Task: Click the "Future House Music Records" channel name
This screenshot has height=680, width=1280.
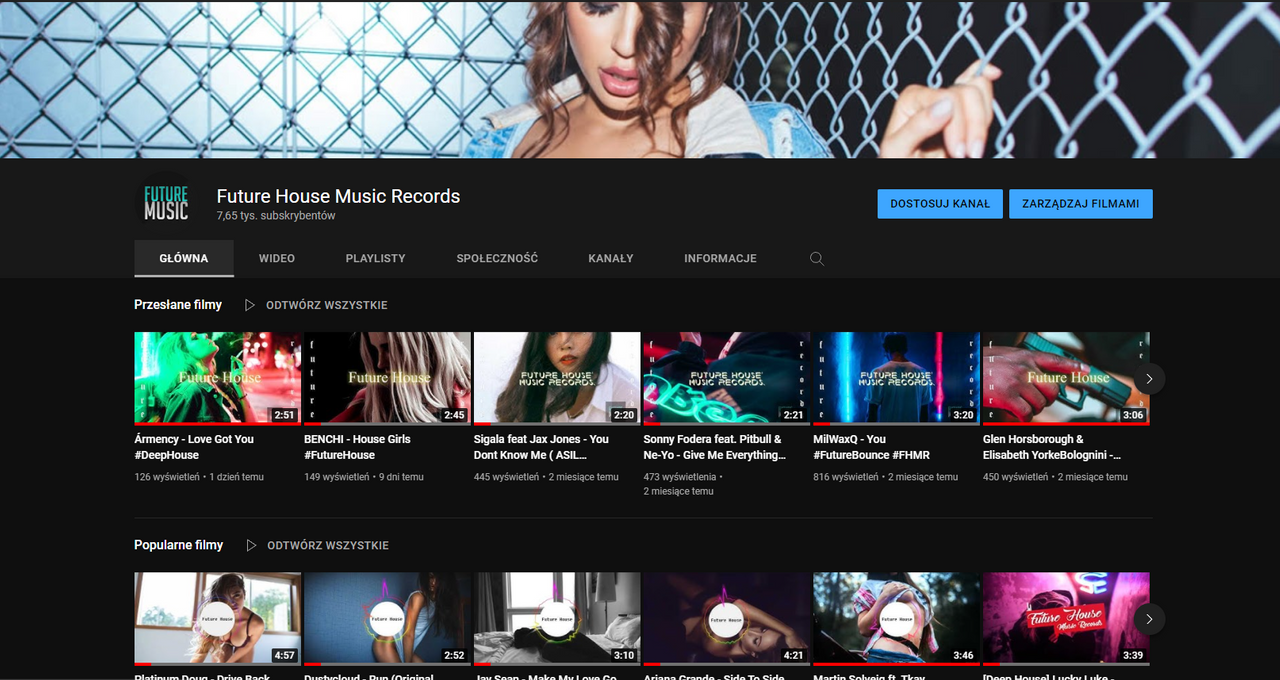Action: tap(339, 196)
